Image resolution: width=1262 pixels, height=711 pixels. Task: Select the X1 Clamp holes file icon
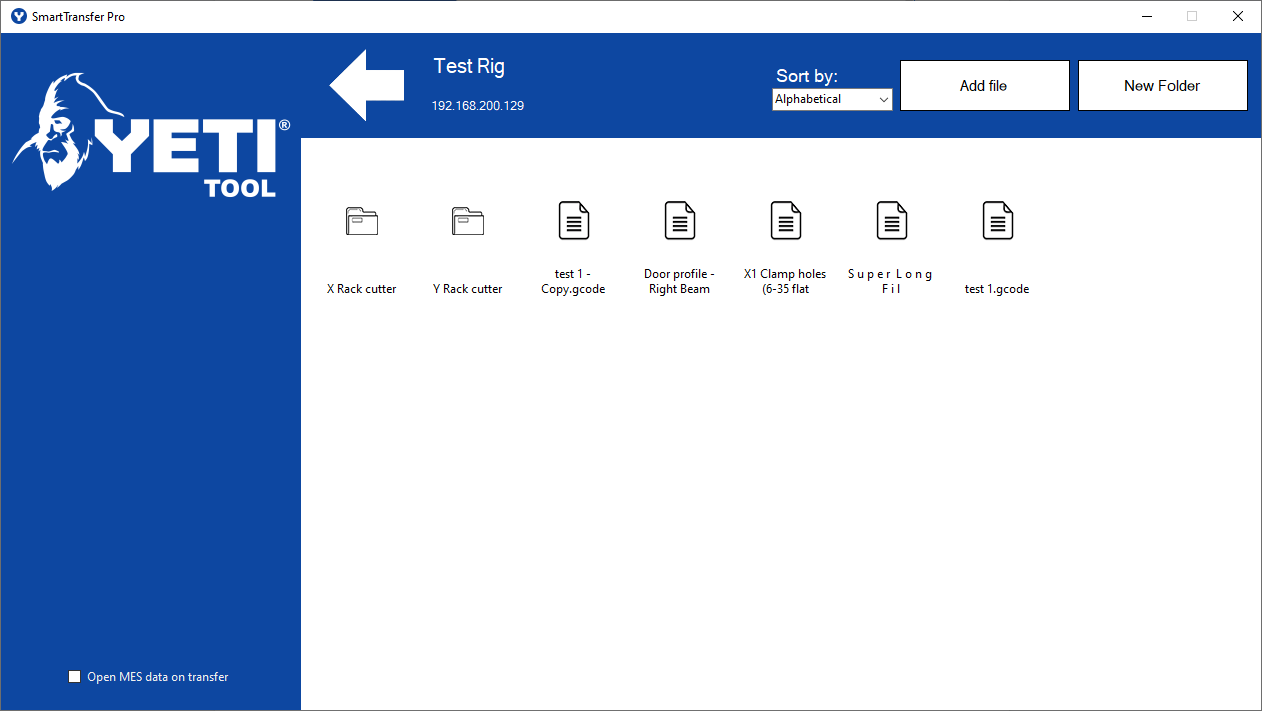786,220
